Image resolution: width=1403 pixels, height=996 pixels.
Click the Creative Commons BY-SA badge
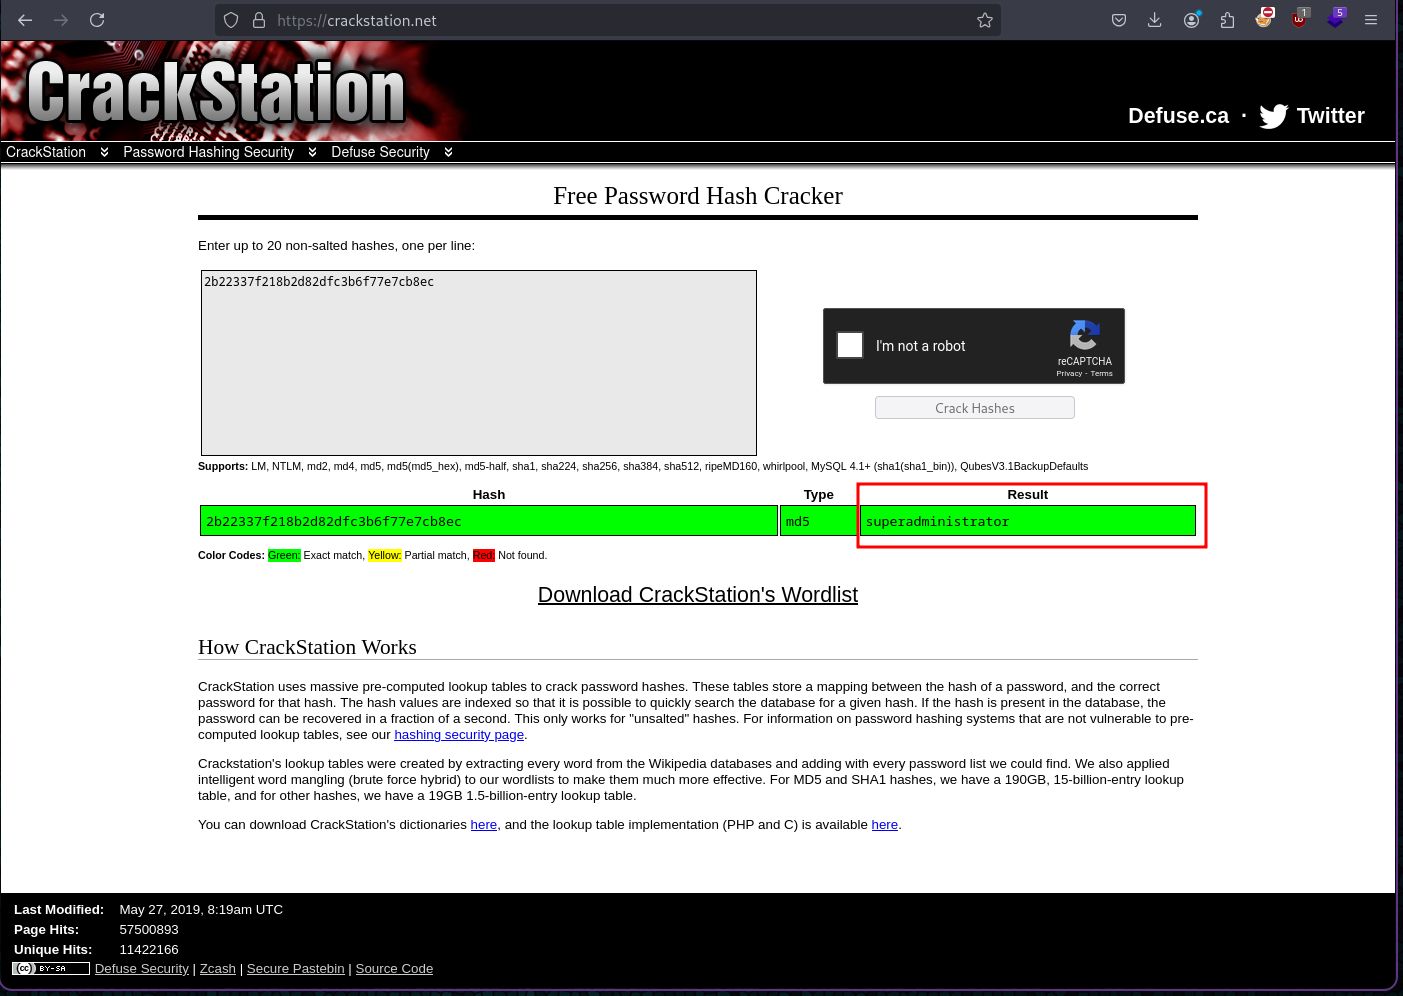pyautogui.click(x=51, y=968)
